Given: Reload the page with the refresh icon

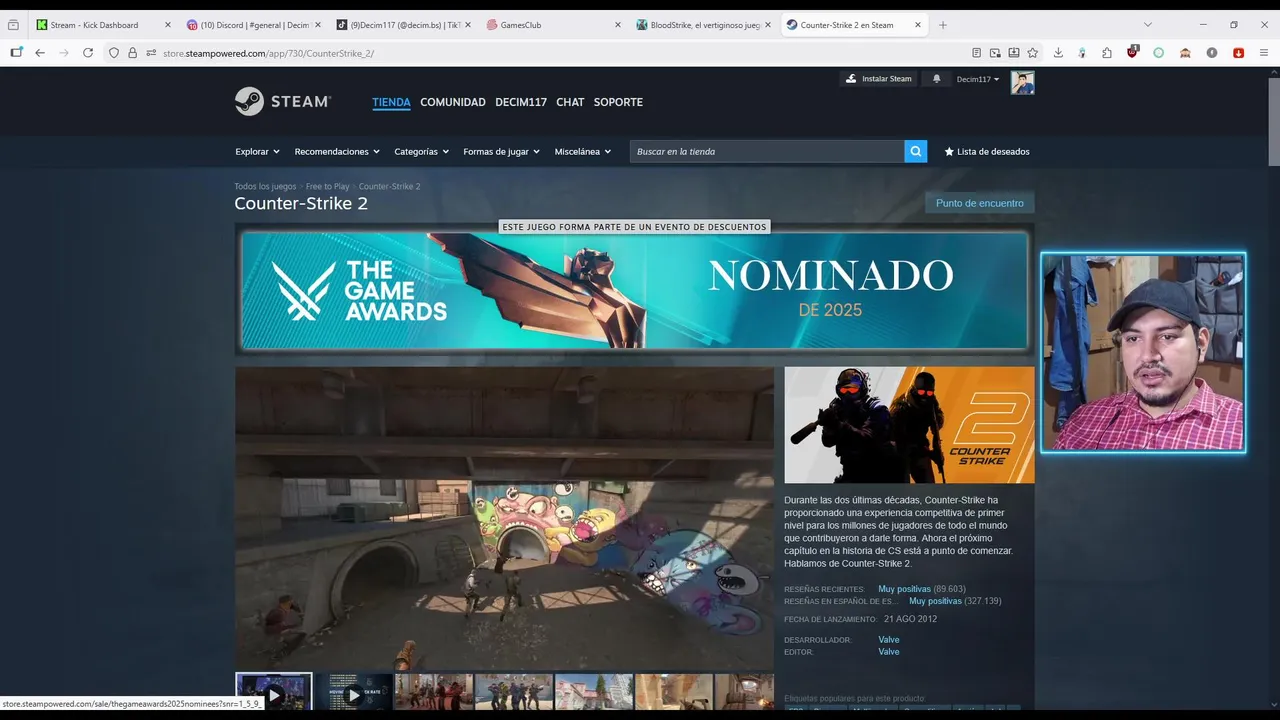Looking at the screenshot, I should click(88, 52).
